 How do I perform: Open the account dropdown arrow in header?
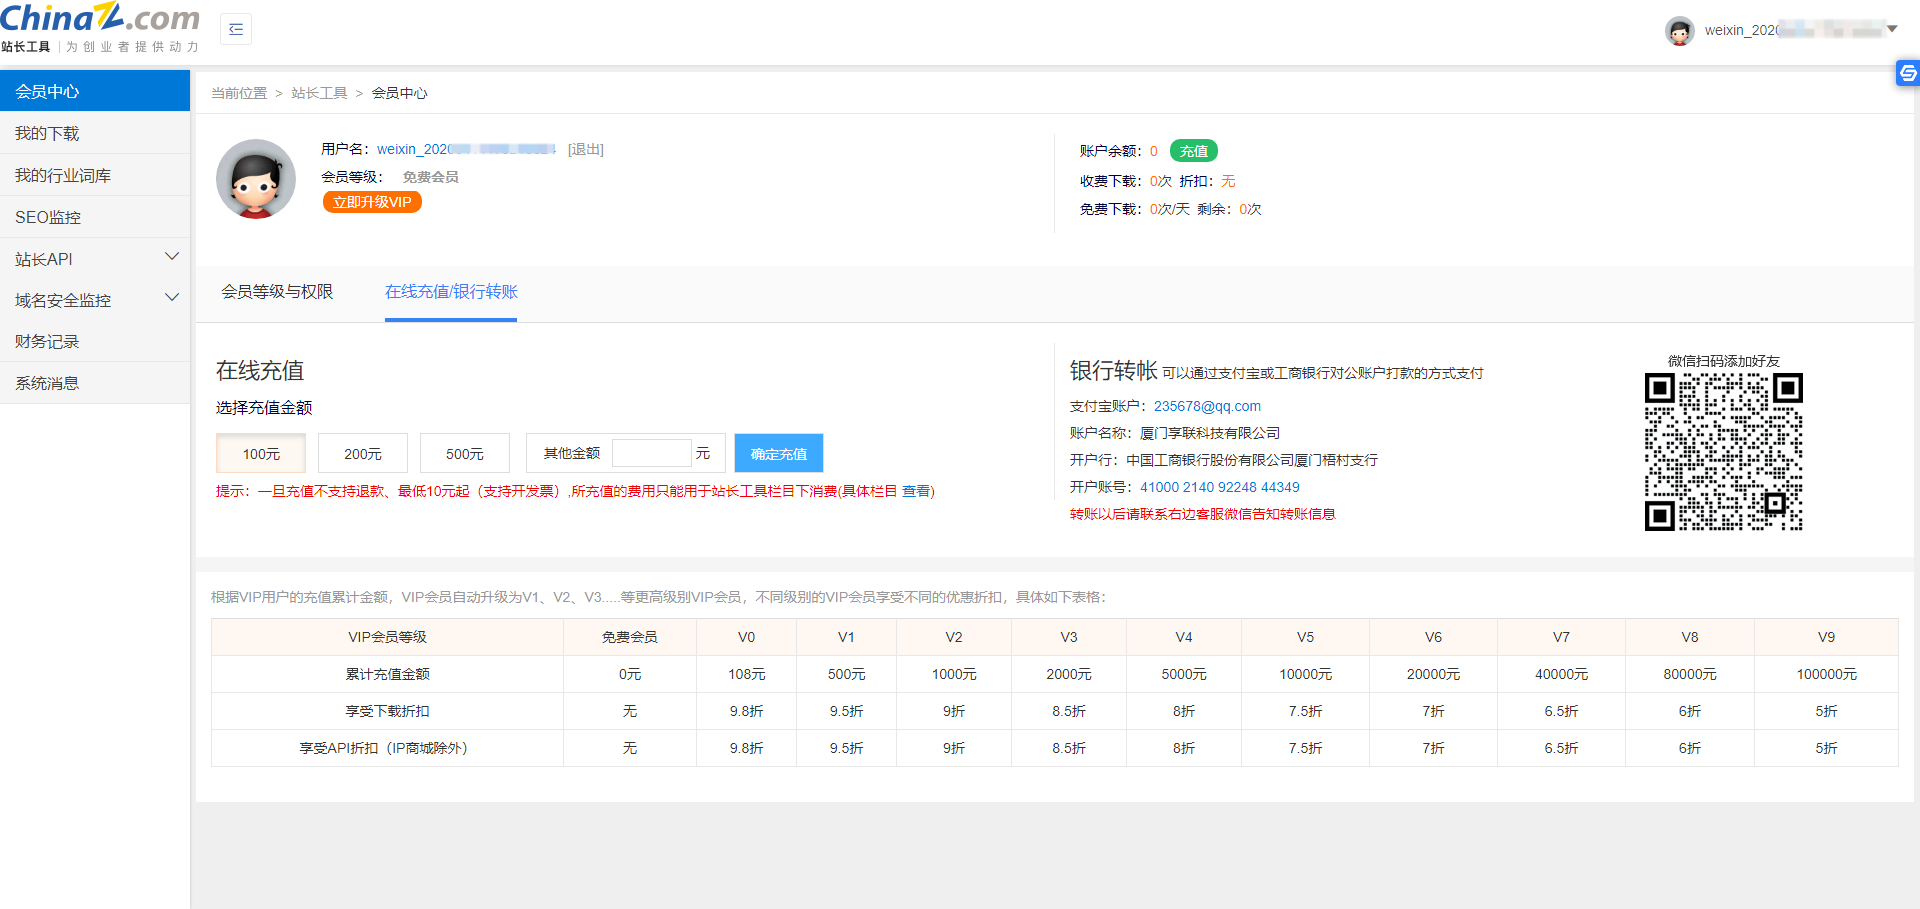[x=1892, y=29]
